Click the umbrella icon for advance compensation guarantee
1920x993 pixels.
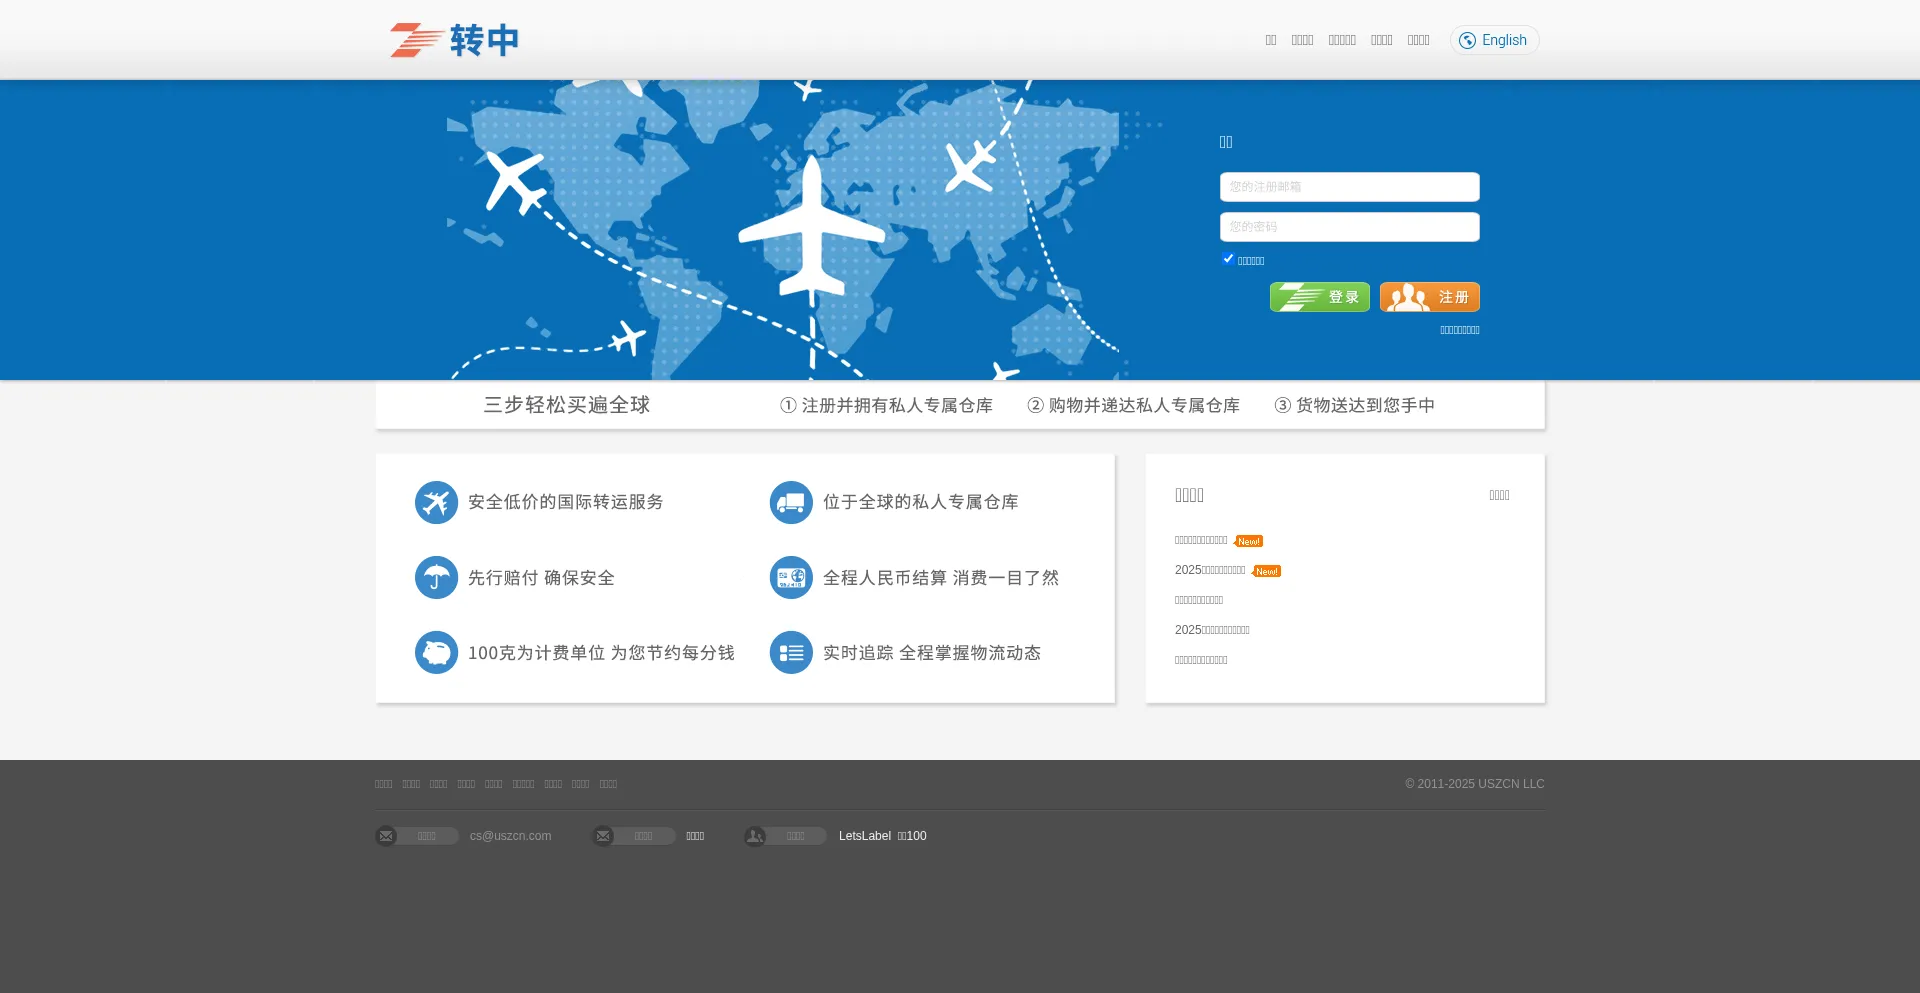(436, 577)
